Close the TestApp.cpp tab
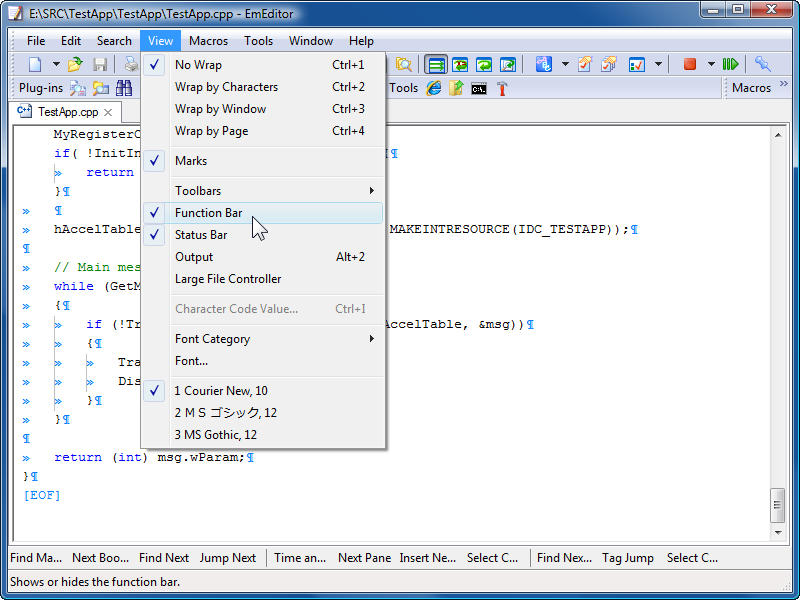This screenshot has width=800, height=600. (x=108, y=112)
